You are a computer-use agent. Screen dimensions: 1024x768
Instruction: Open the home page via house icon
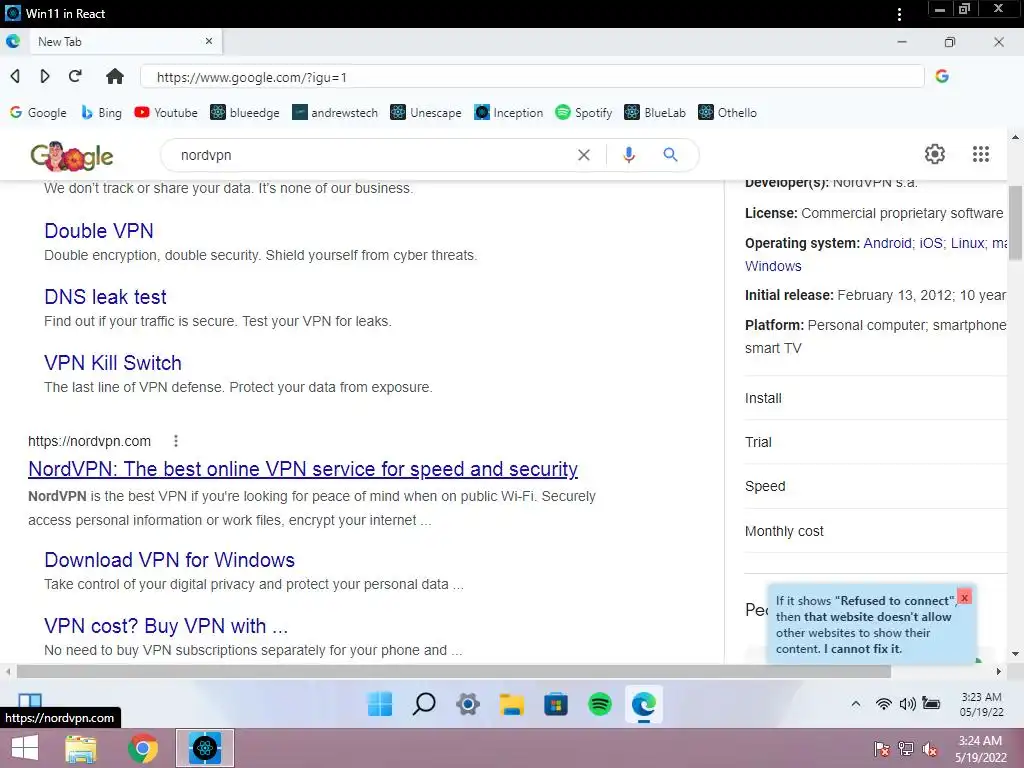pos(115,76)
